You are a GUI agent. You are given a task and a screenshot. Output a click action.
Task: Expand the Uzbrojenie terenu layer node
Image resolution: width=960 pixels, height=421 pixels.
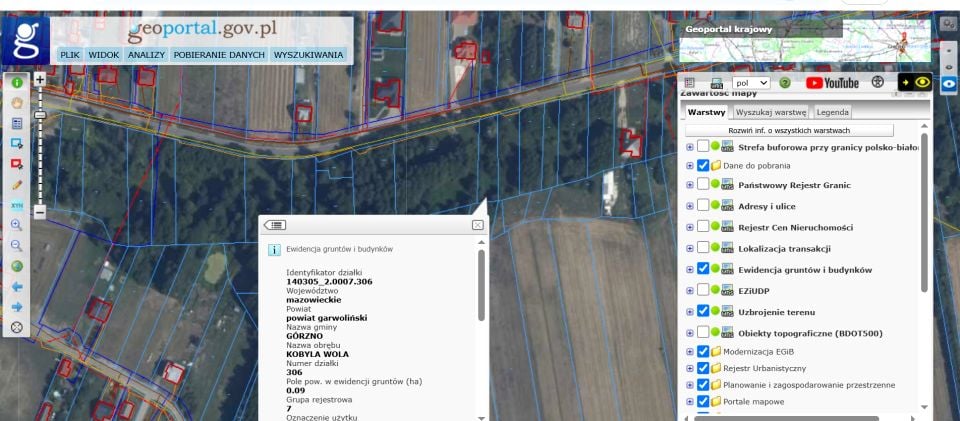click(690, 311)
